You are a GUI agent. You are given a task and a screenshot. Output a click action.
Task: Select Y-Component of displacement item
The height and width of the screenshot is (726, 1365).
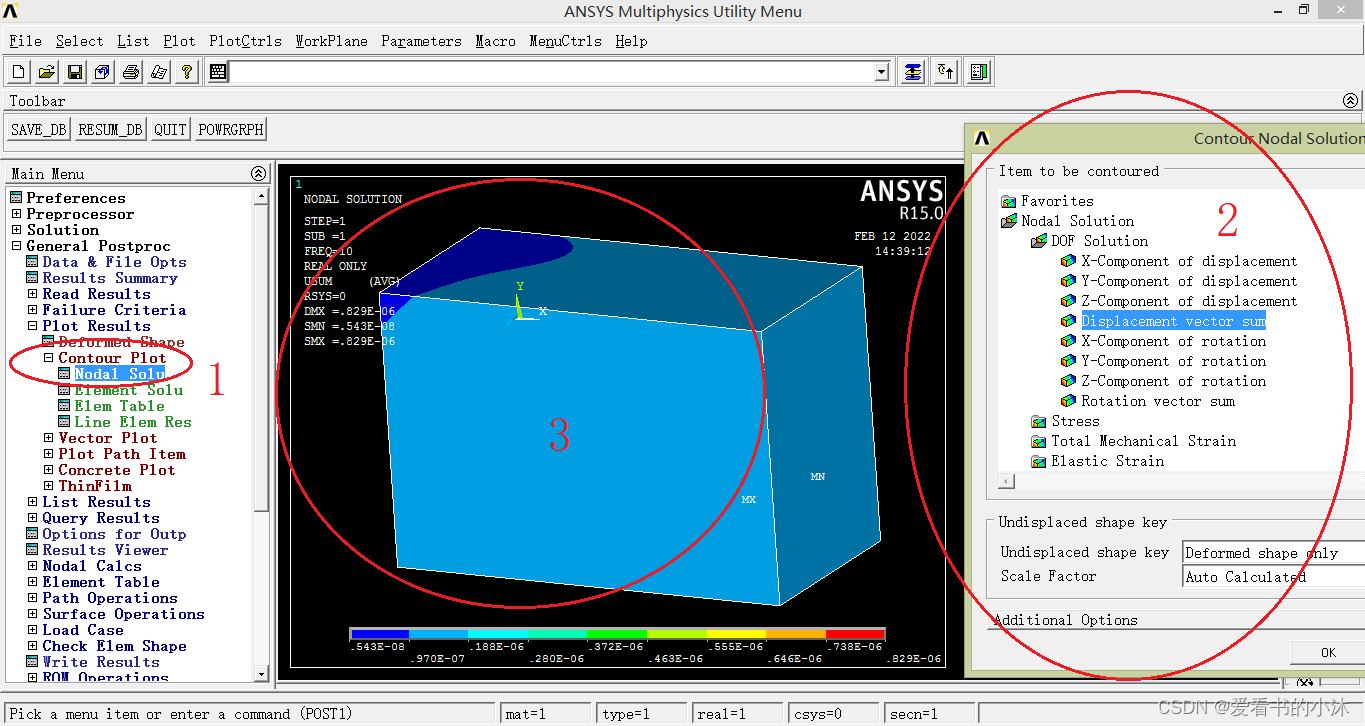(x=1188, y=281)
